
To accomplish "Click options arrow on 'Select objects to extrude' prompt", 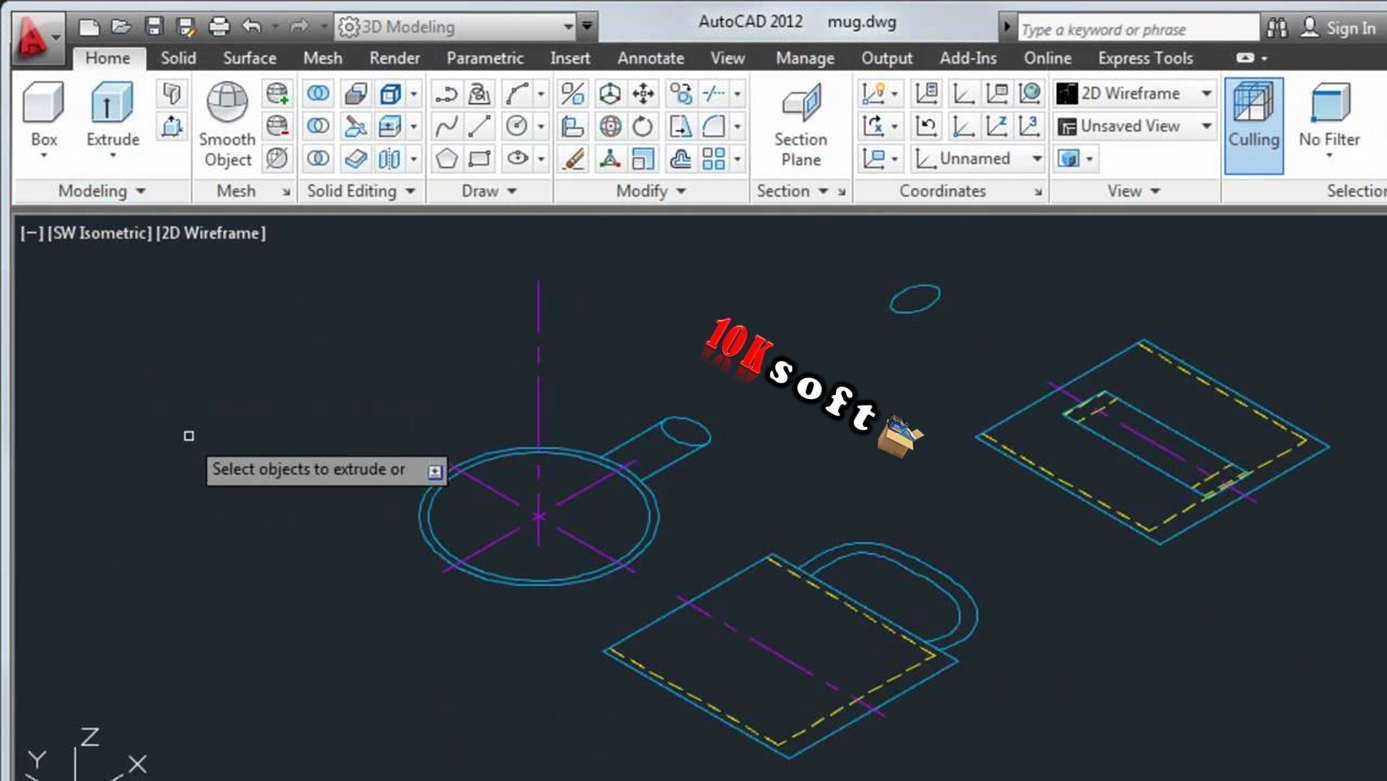I will tap(435, 471).
